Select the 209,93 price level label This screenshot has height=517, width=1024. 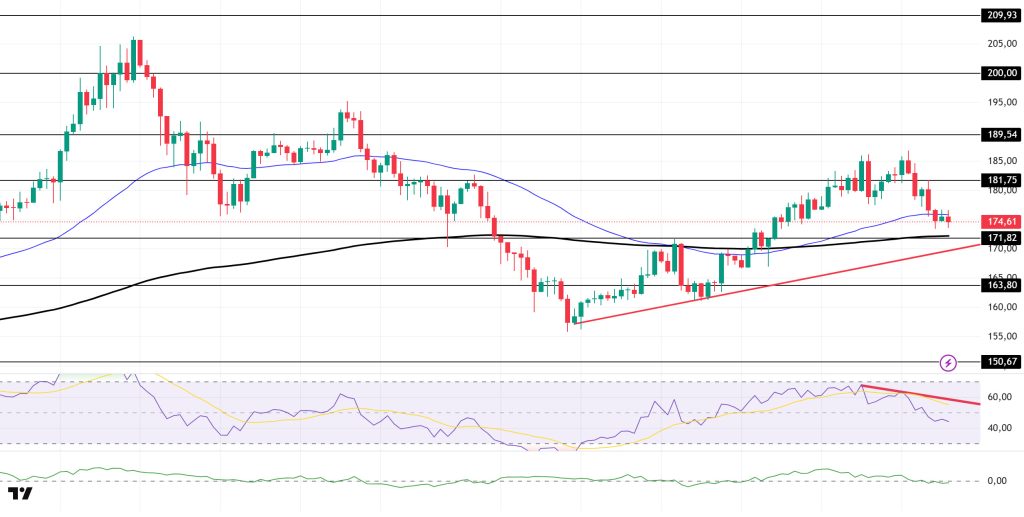[x=1000, y=16]
